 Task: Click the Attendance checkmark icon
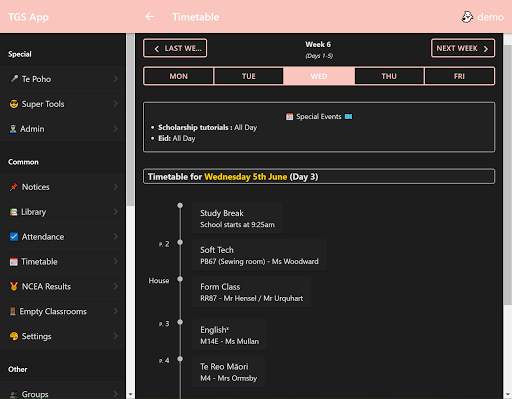pos(14,237)
